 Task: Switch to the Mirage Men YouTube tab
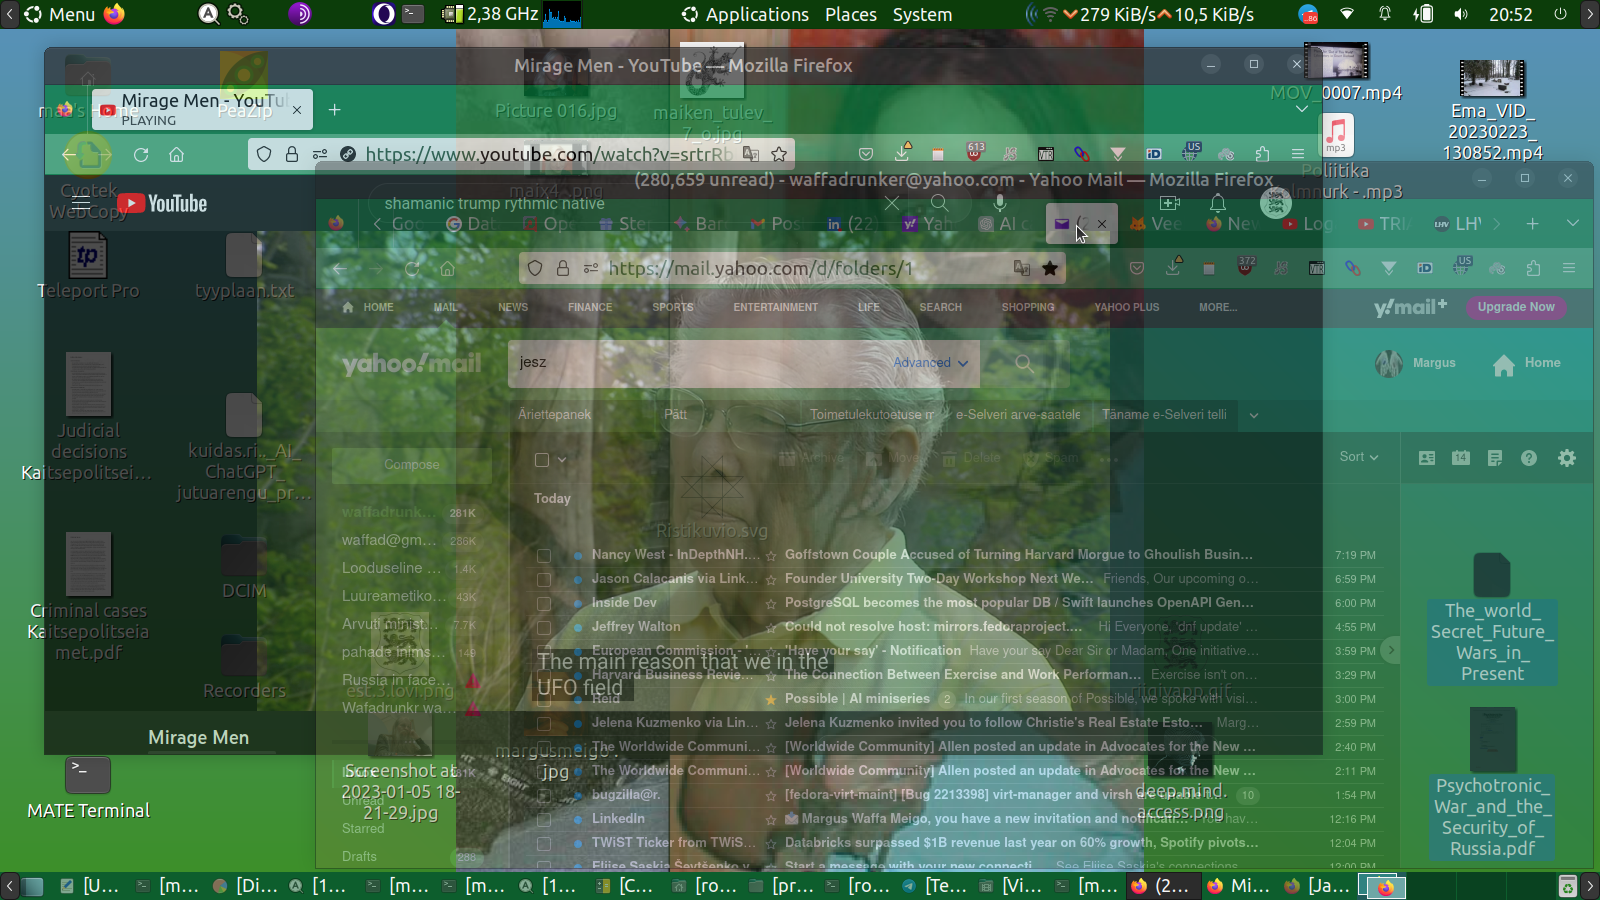202,109
